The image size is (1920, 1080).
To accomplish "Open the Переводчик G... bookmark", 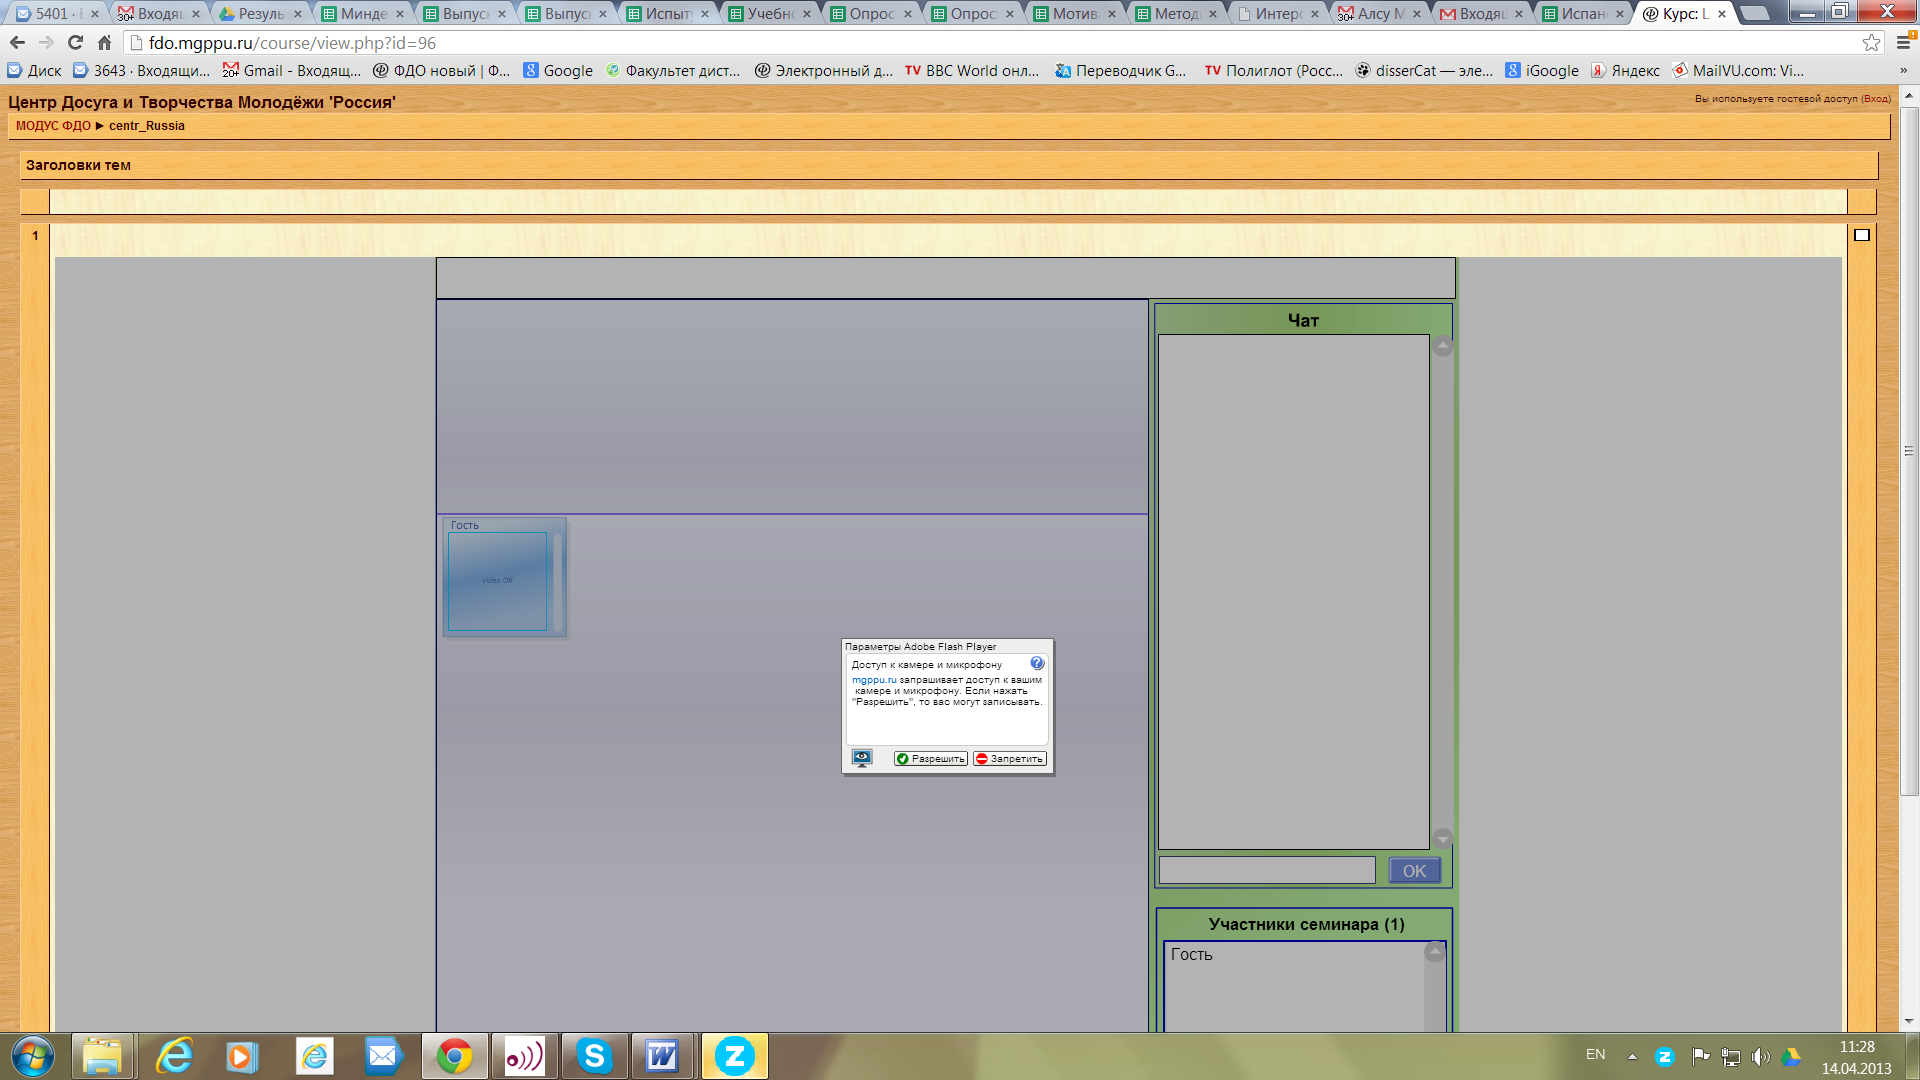I will pyautogui.click(x=1121, y=71).
